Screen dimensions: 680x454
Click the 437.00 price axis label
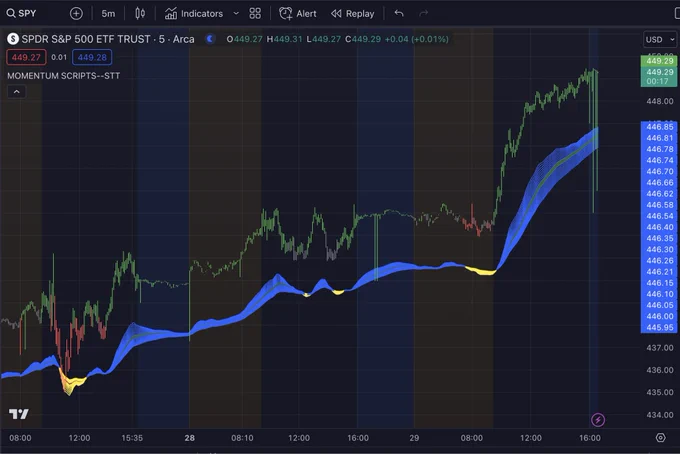(x=660, y=348)
